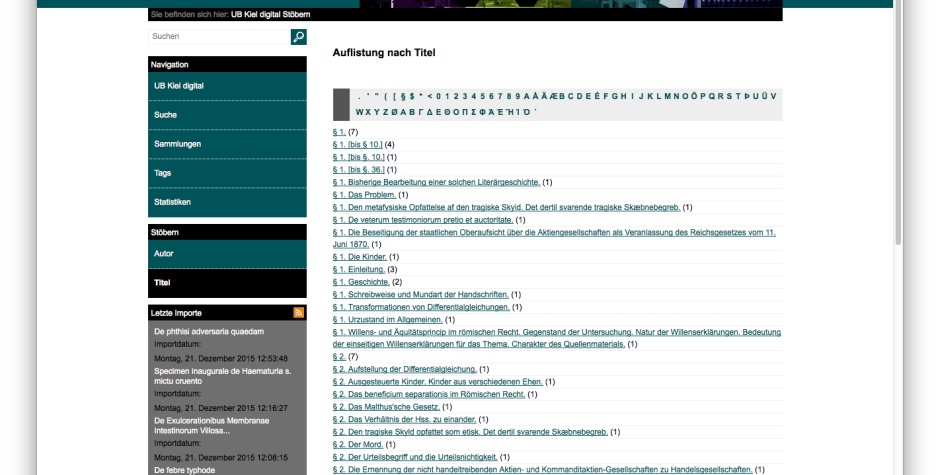
Task: Jump to titles starting with Q
Action: click(x=712, y=96)
